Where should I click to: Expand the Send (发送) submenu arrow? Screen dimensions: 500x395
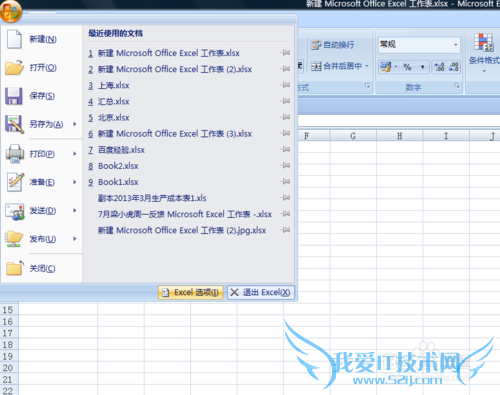coord(75,210)
